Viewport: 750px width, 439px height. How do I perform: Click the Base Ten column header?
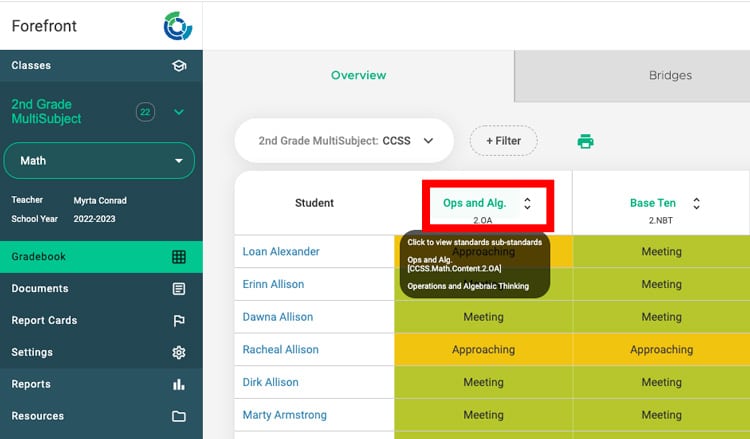(652, 203)
